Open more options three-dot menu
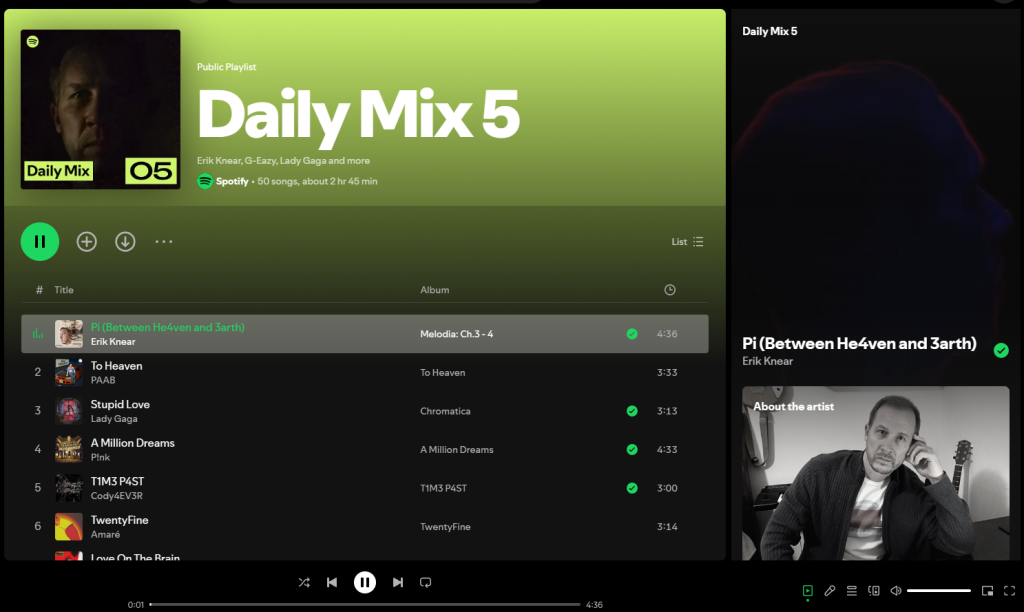Screen dimensions: 1024x612 164,242
